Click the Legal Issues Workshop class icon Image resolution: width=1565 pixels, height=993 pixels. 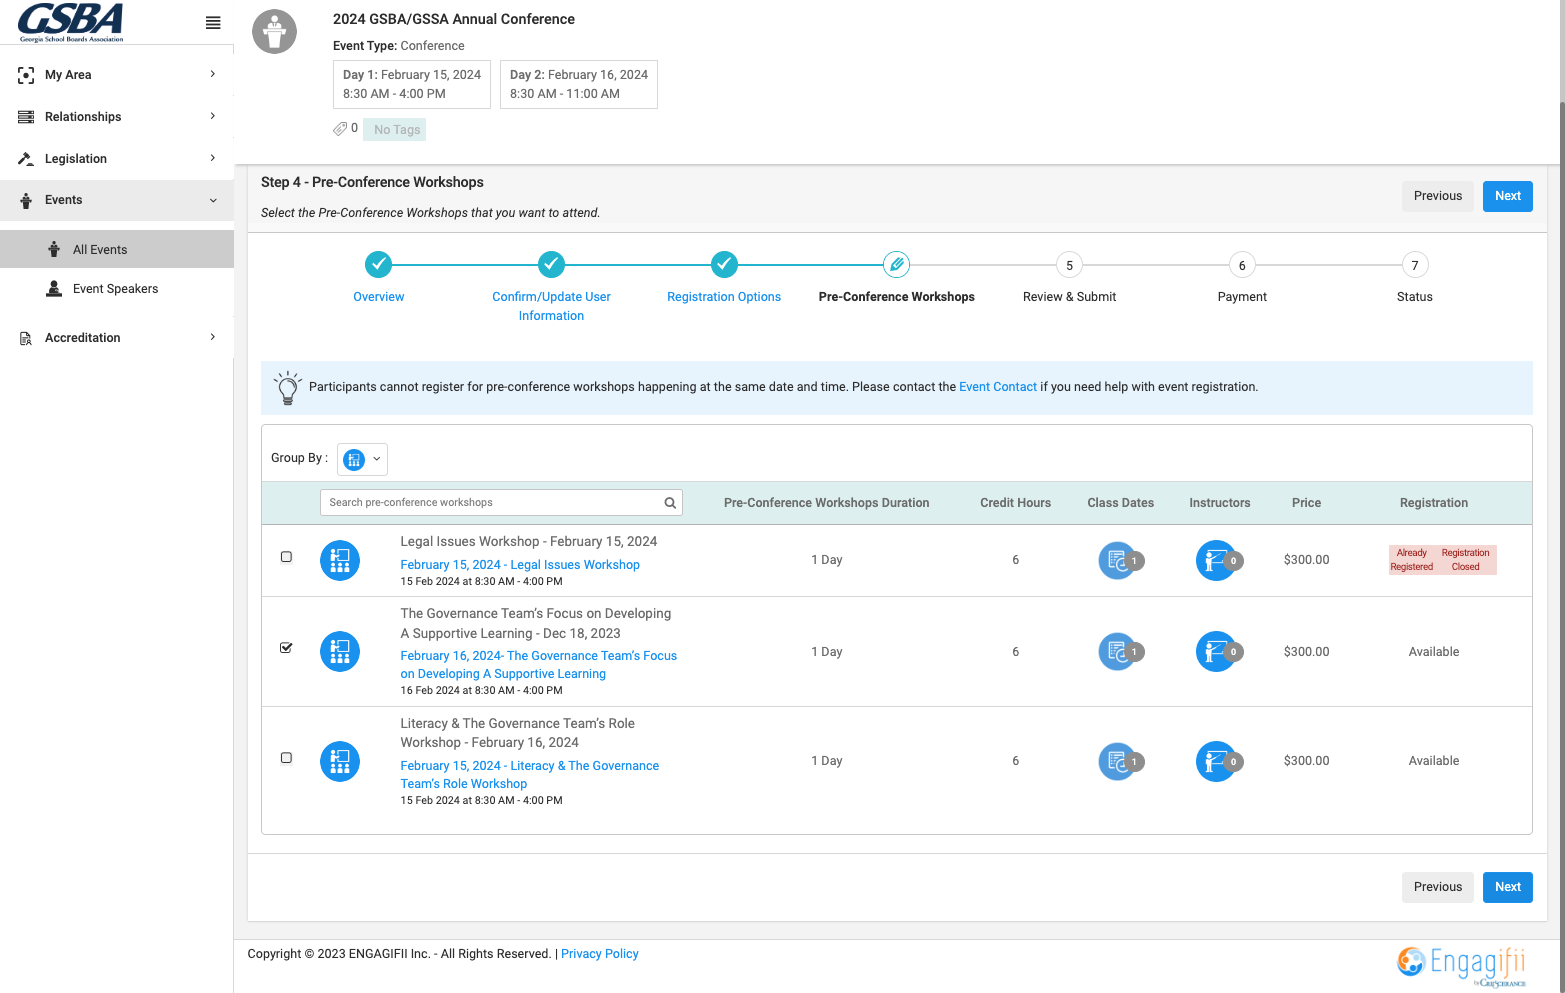tap(340, 560)
